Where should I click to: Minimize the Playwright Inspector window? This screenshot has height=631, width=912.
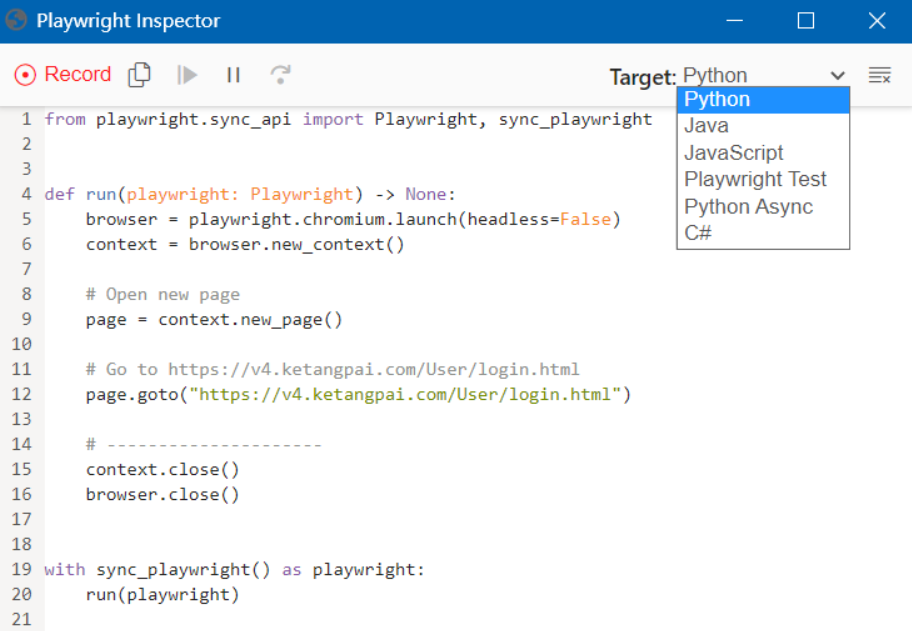[735, 21]
